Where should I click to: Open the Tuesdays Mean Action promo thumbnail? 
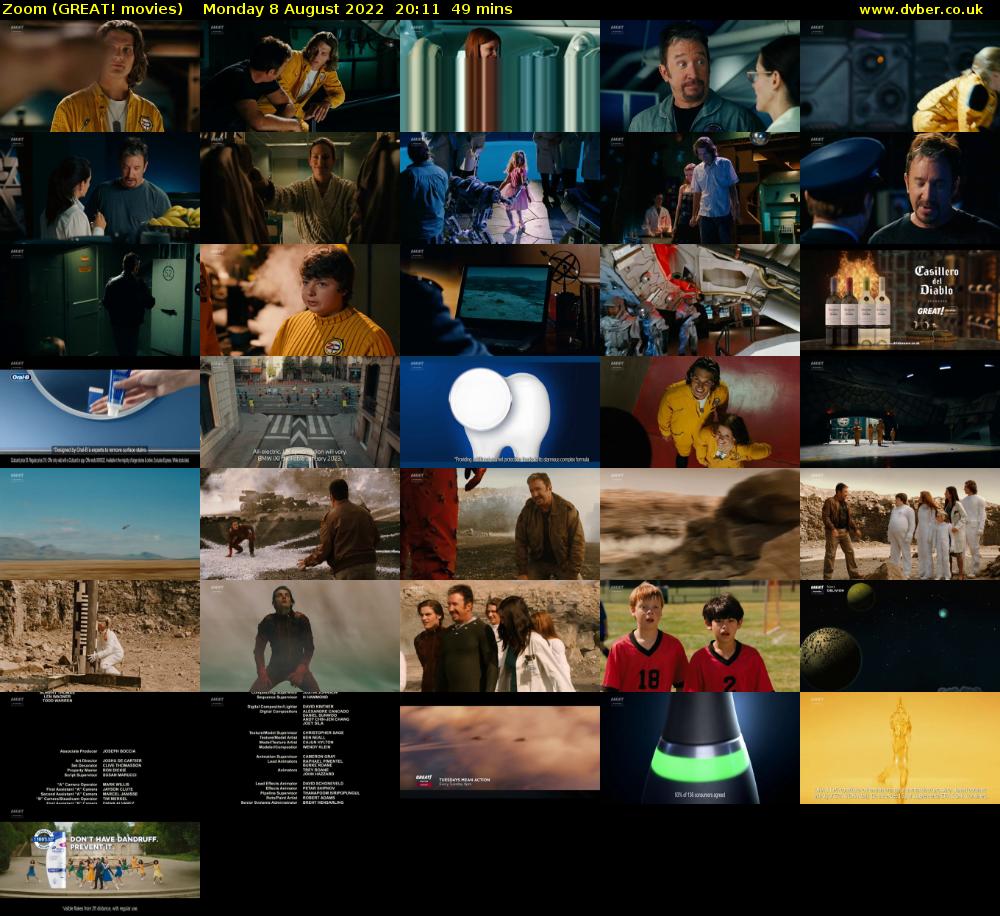[499, 748]
